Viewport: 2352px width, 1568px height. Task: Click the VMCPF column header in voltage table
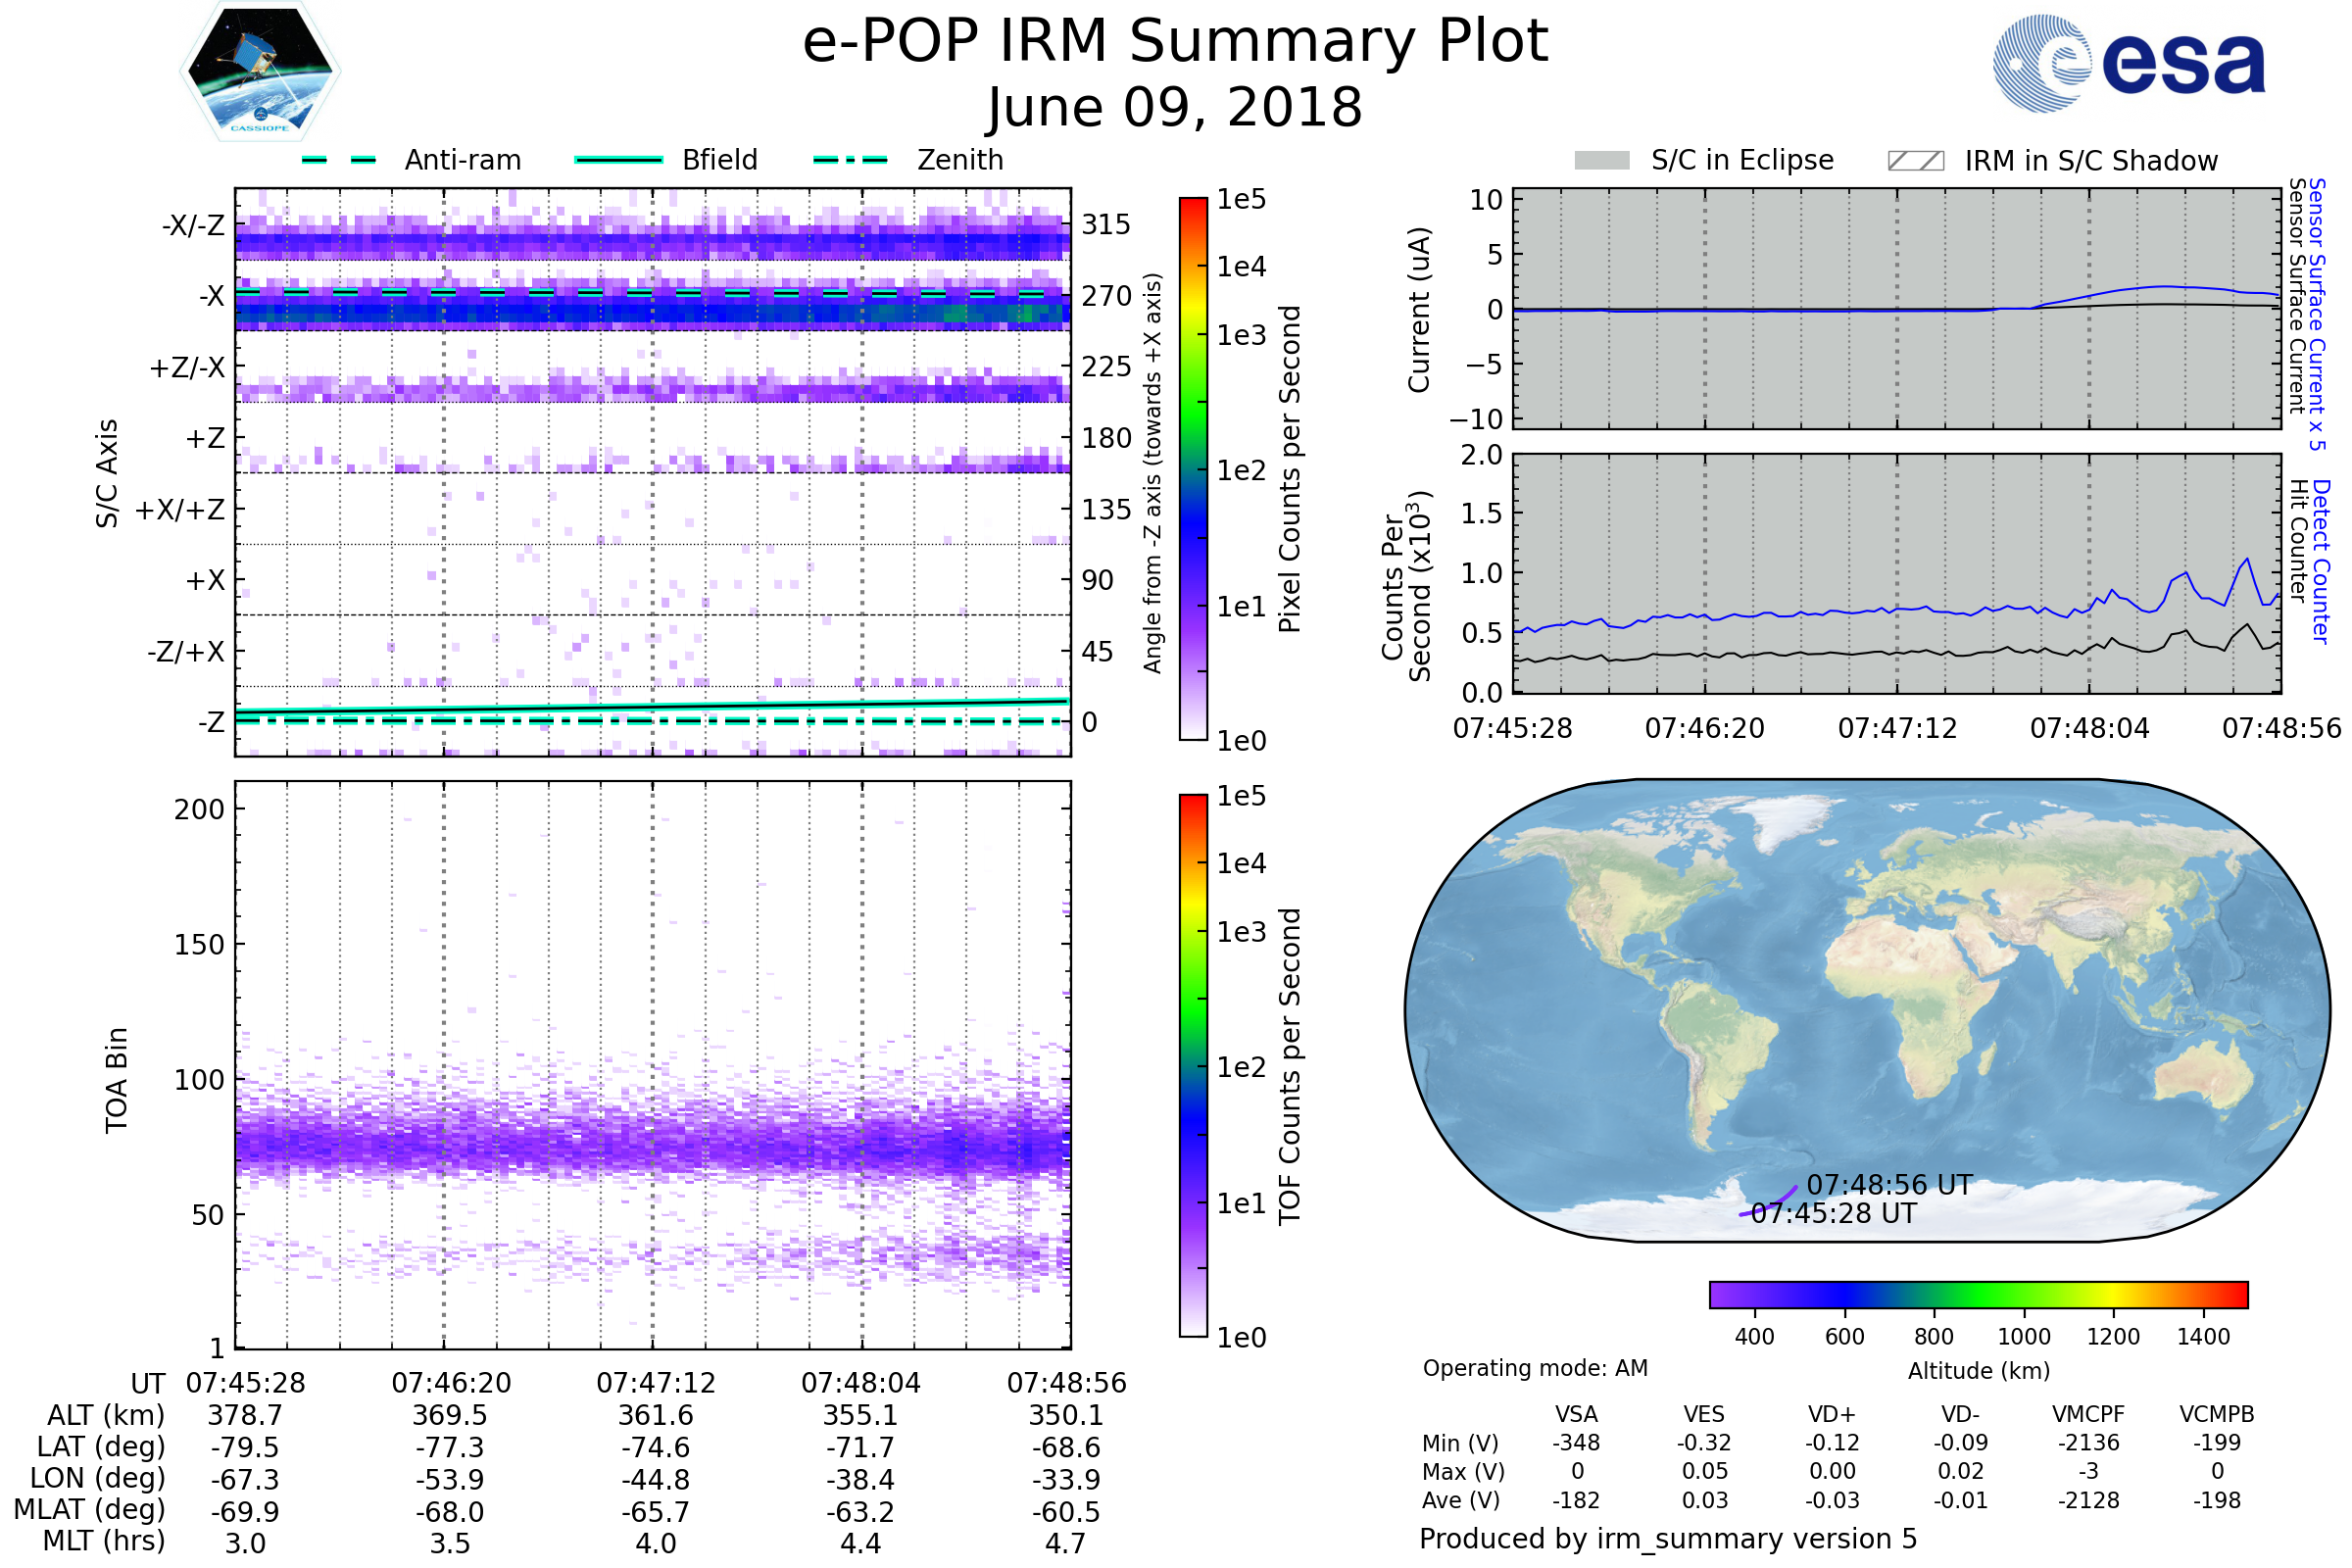tap(2088, 1414)
